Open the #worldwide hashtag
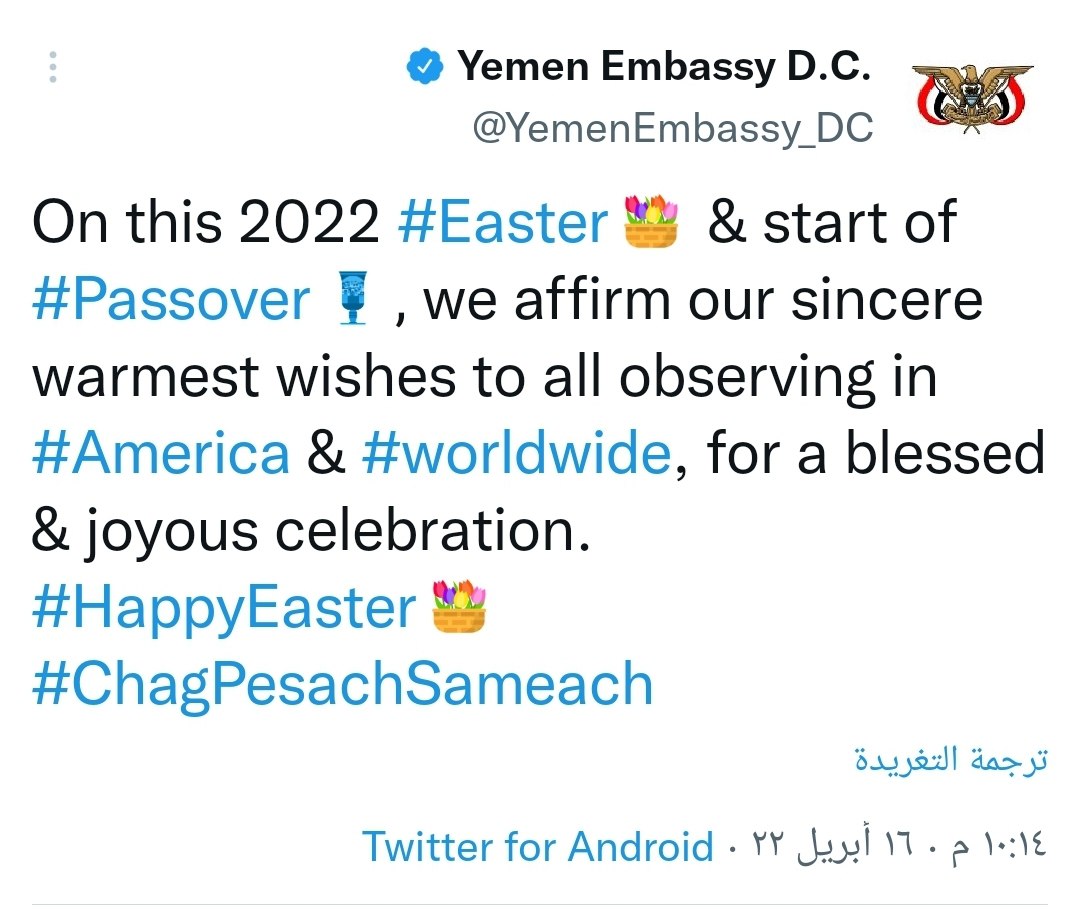 517,453
